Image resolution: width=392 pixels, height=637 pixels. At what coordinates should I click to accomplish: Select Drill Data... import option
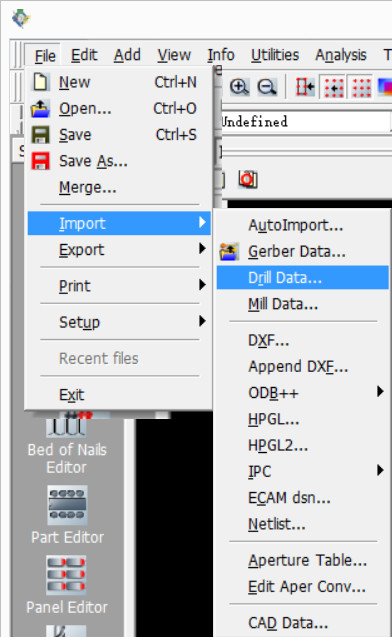click(302, 278)
